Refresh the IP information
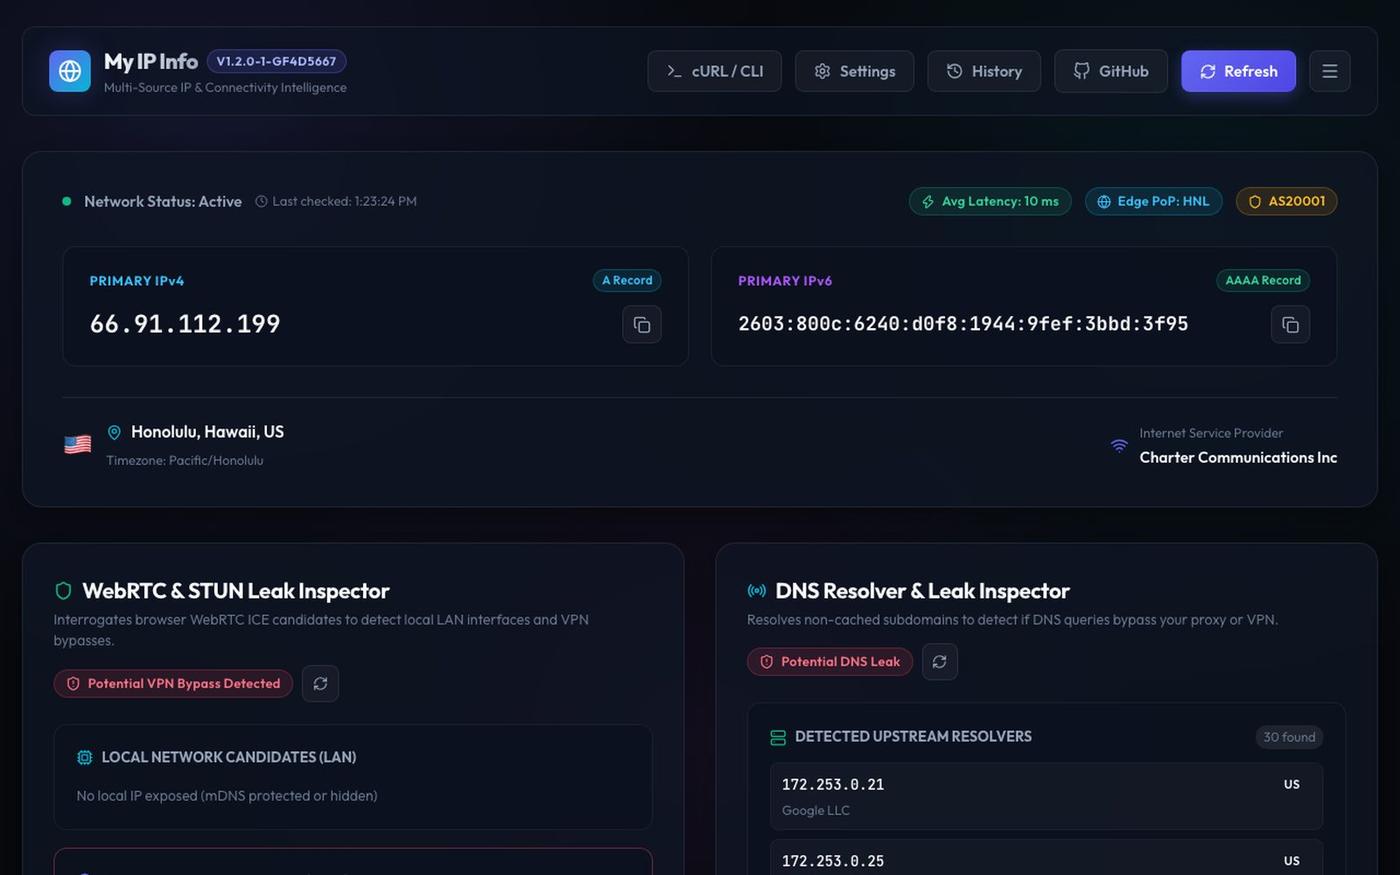 (x=1239, y=71)
